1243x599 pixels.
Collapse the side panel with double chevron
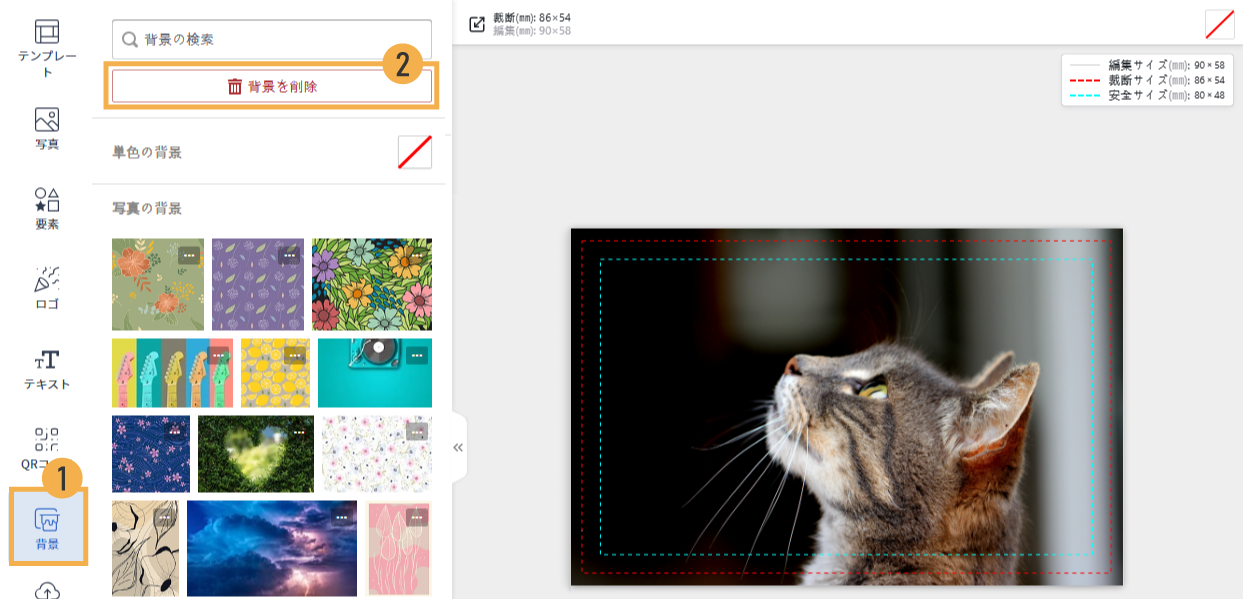[458, 447]
